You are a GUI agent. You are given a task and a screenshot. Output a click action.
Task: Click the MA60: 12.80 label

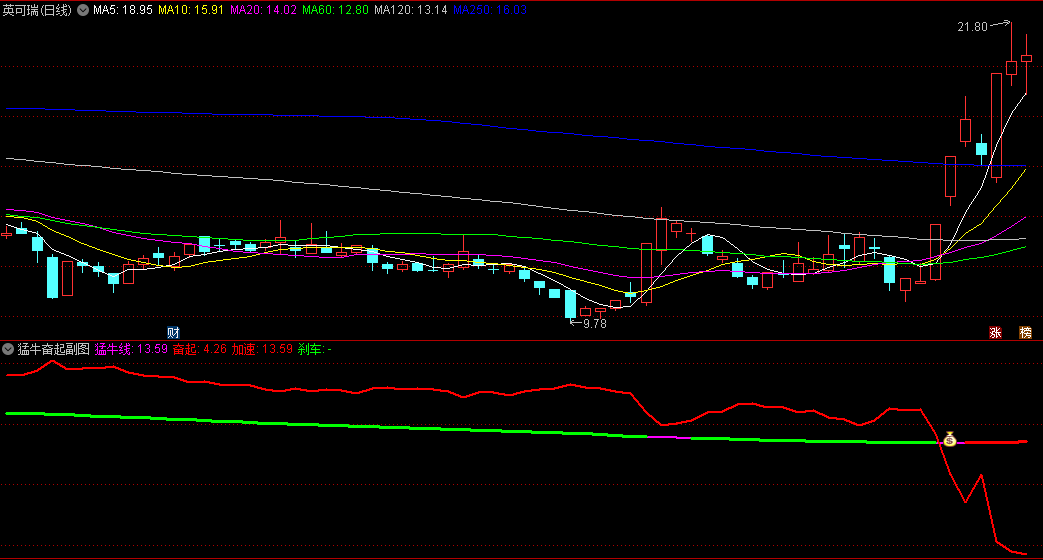pyautogui.click(x=335, y=10)
